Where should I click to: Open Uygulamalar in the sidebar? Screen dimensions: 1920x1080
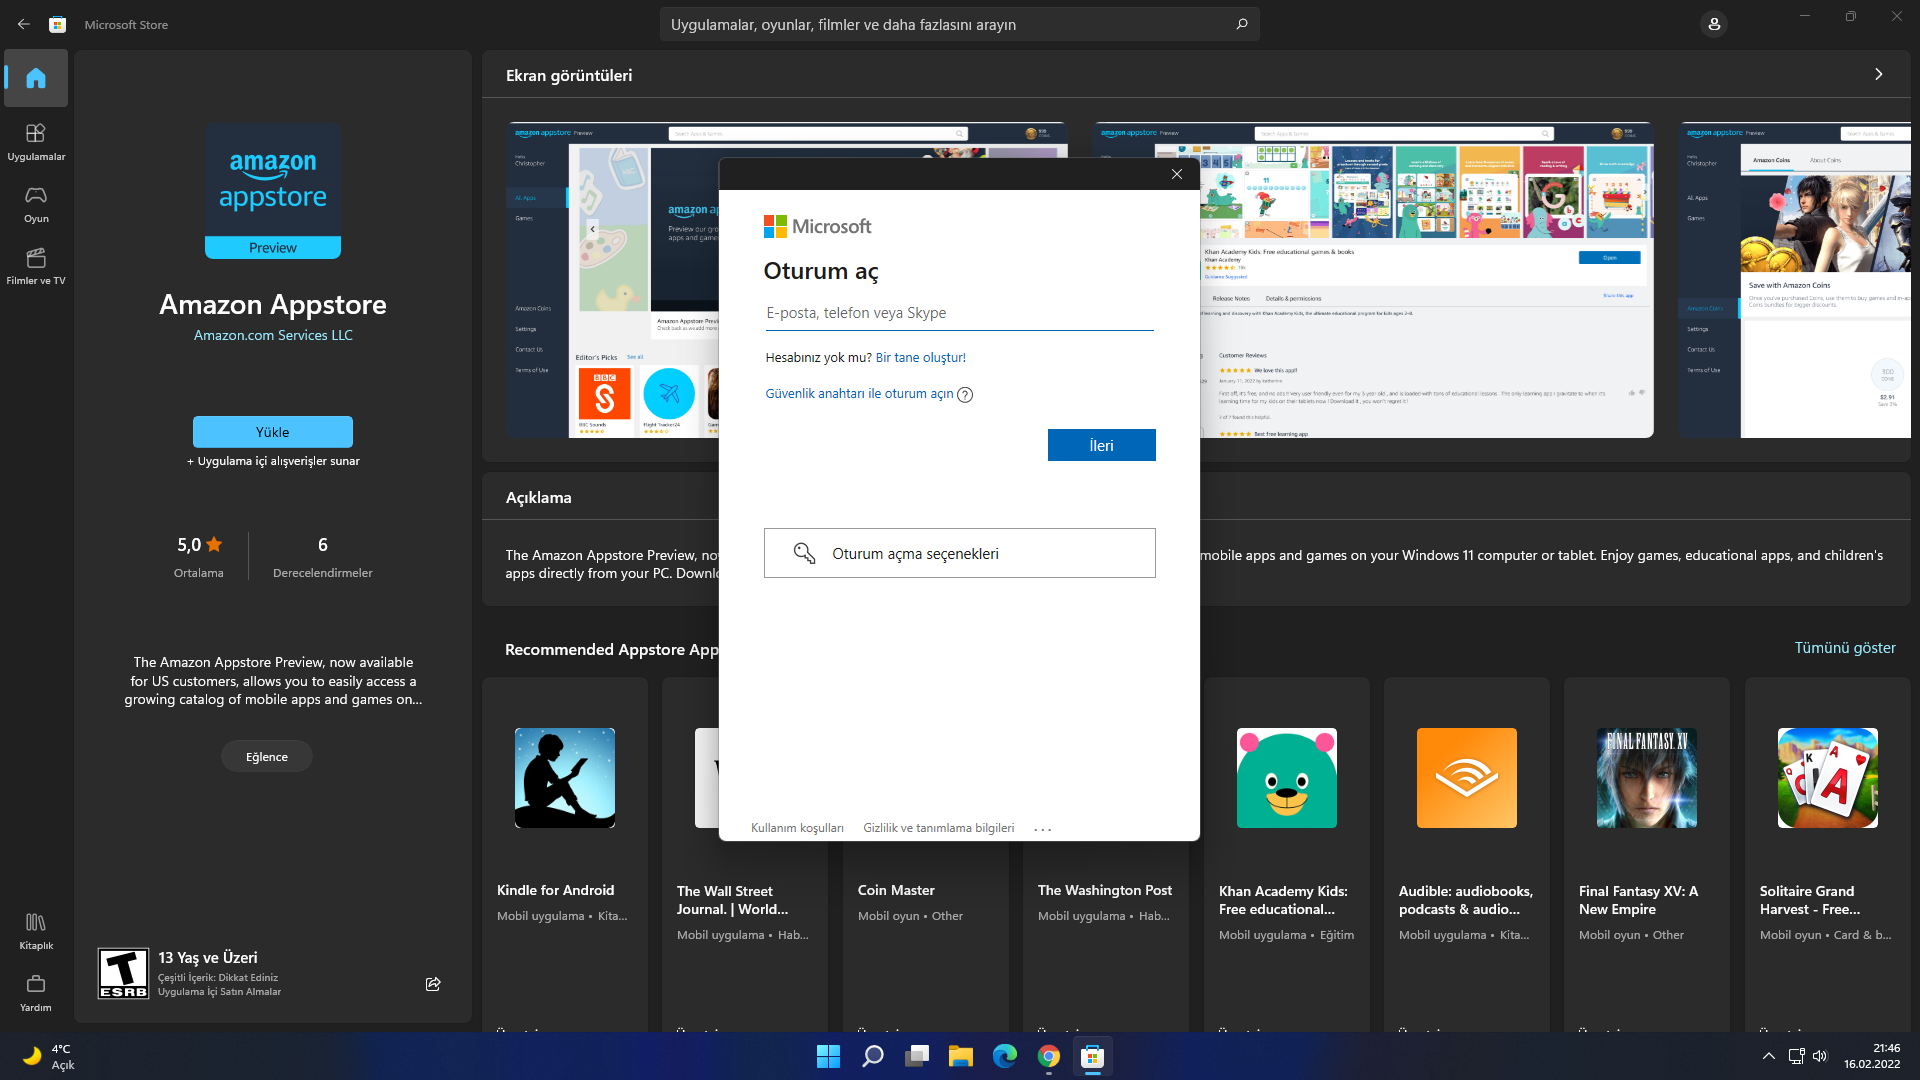coord(36,141)
